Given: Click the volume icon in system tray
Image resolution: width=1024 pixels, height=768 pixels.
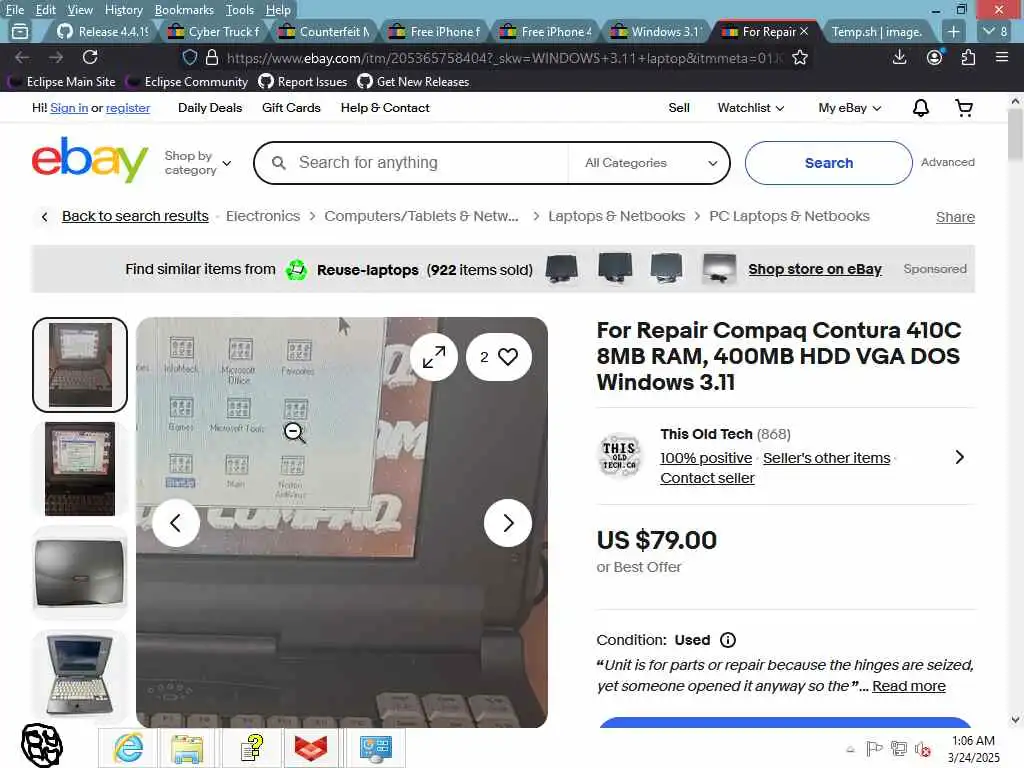Looking at the screenshot, I should coord(922,749).
